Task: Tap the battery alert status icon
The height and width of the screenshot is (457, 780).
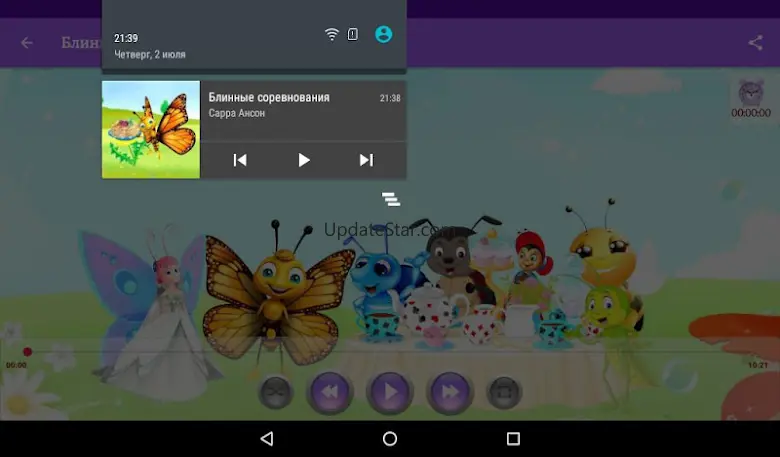Action: (x=353, y=34)
